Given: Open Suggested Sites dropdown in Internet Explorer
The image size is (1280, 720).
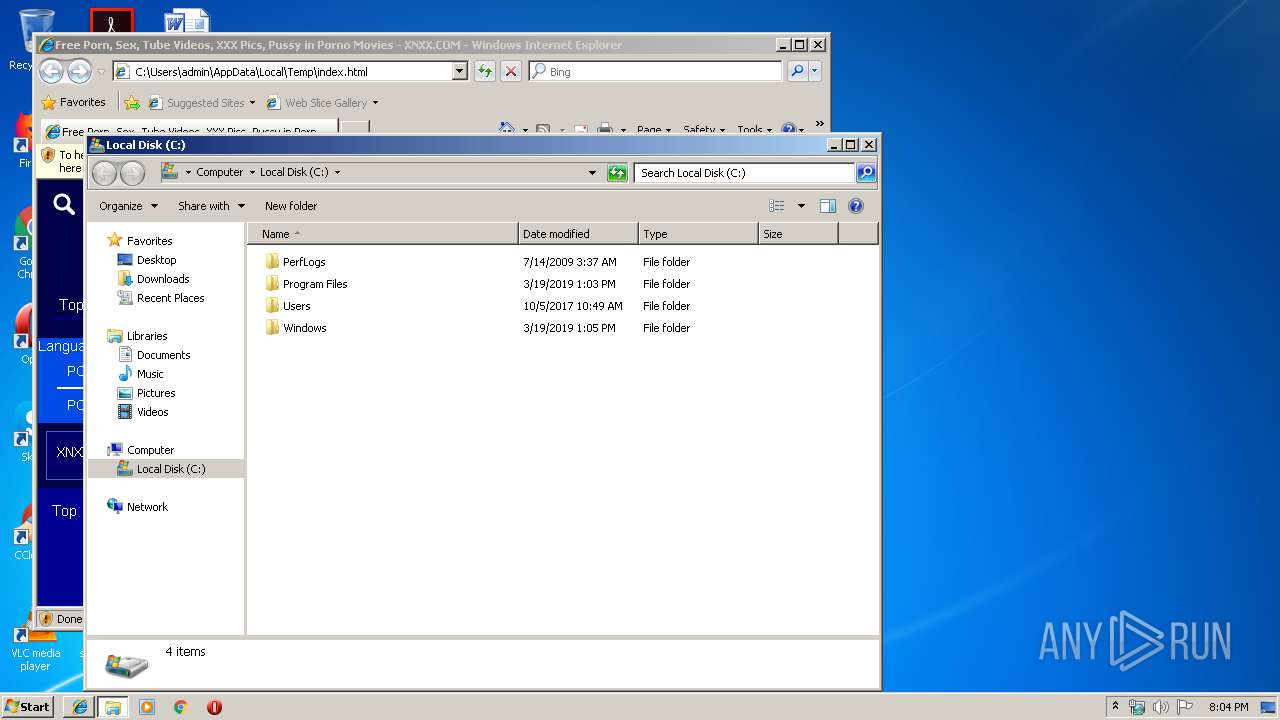Looking at the screenshot, I should point(252,103).
